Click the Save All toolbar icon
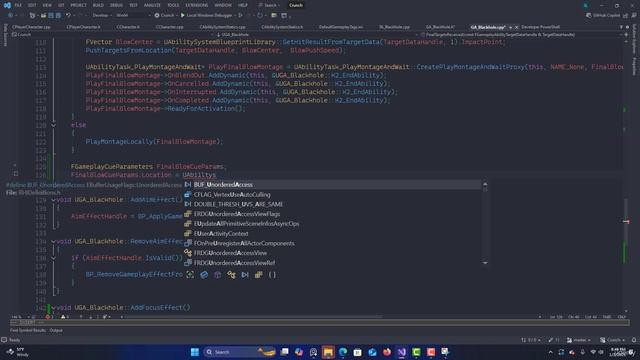This screenshot has width=640, height=360. point(58,16)
